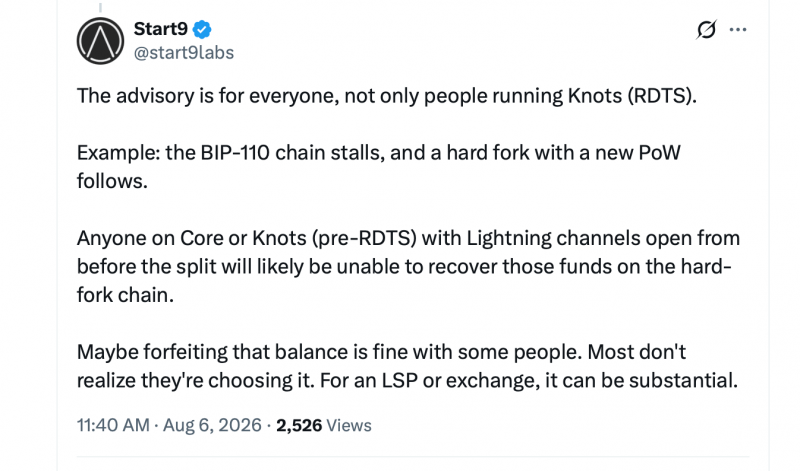Click the 2,526 view count number
Image resolution: width=800 pixels, height=471 pixels.
(299, 425)
